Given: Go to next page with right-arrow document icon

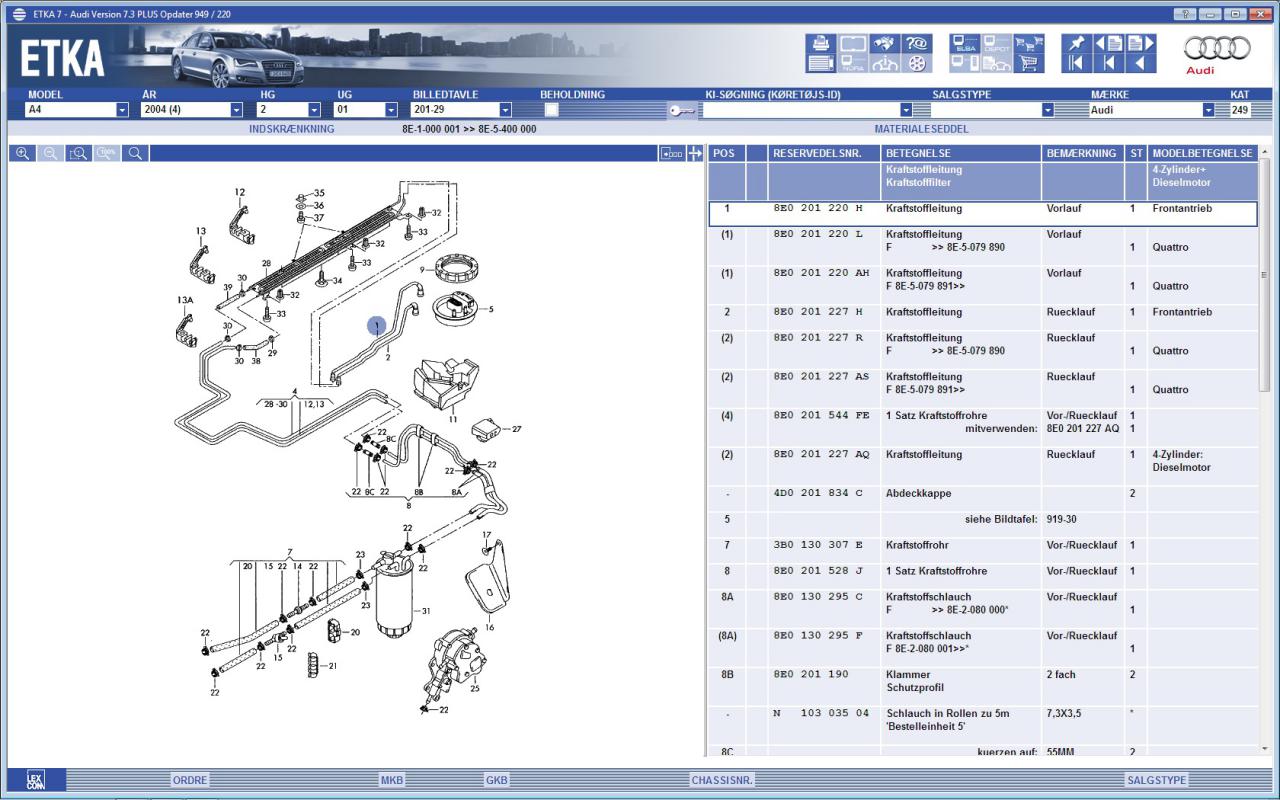Looking at the screenshot, I should pyautogui.click(x=1140, y=43).
